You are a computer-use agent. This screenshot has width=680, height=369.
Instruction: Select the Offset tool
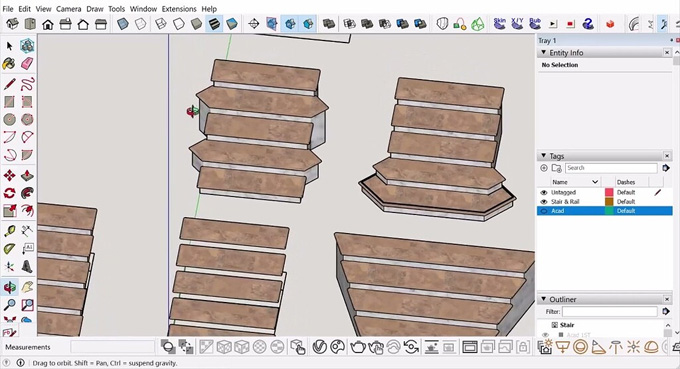pos(27,211)
